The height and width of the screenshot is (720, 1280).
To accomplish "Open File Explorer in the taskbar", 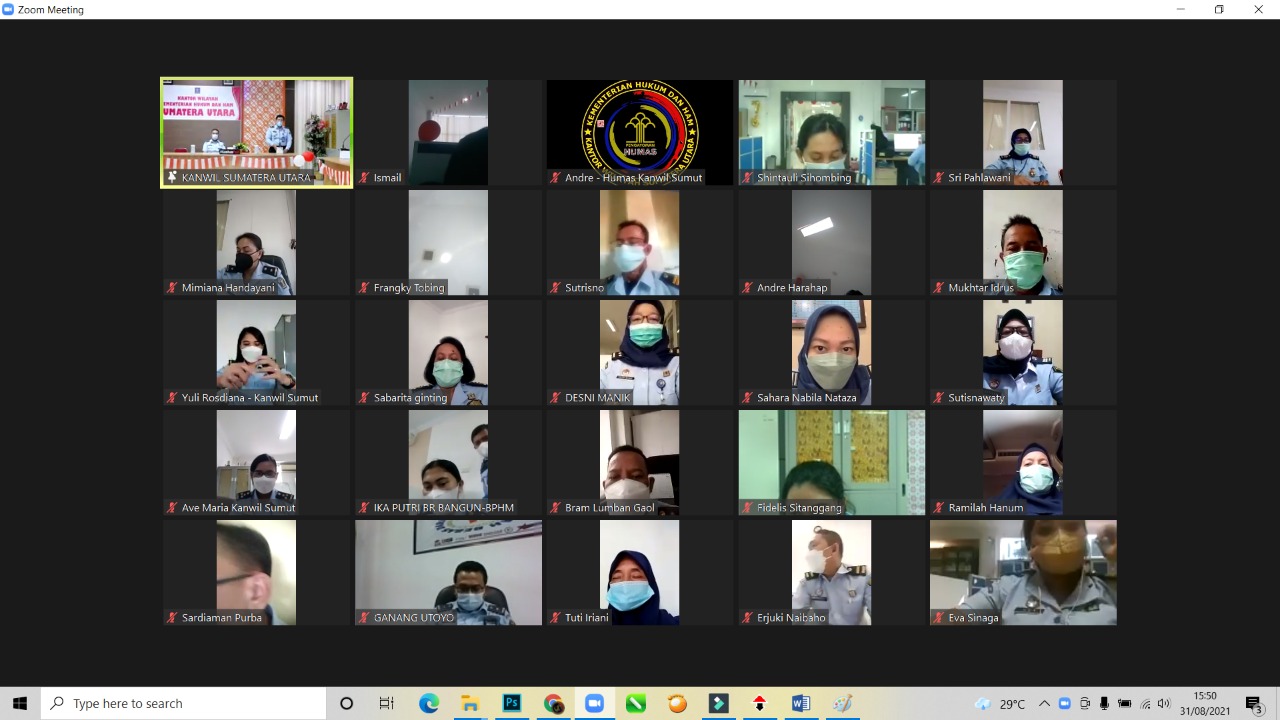I will [x=470, y=703].
